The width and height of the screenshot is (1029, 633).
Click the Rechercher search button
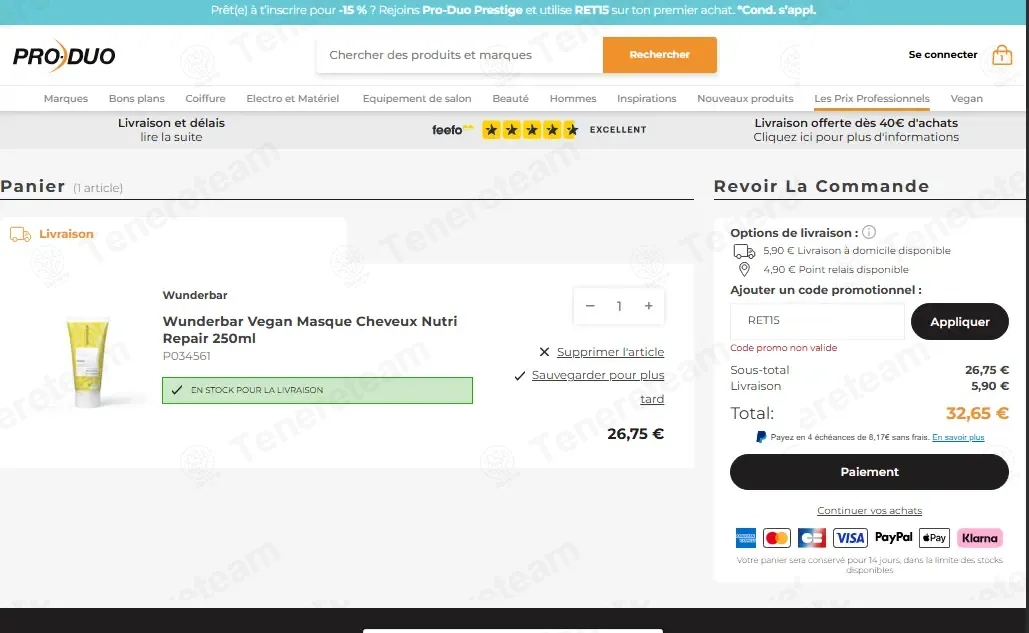660,55
